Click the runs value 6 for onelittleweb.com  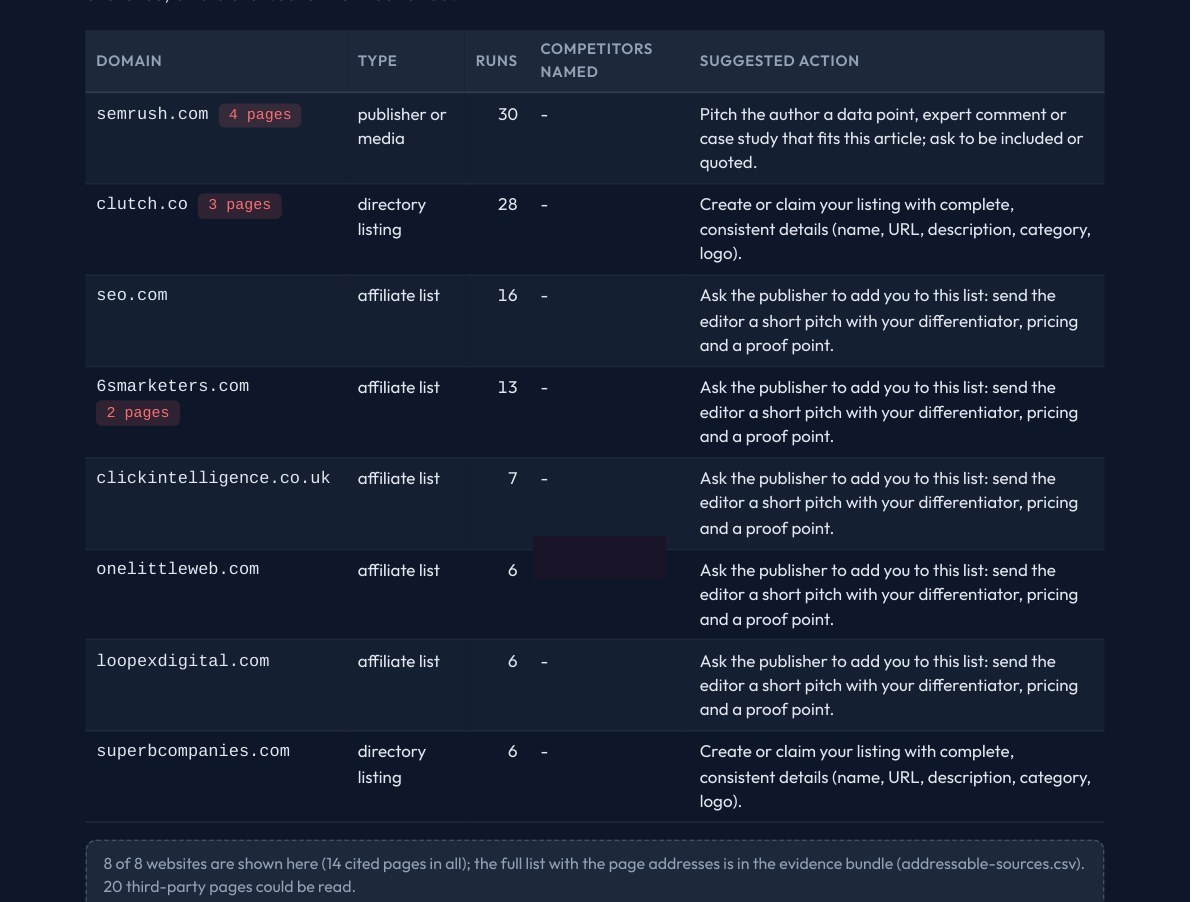[513, 570]
